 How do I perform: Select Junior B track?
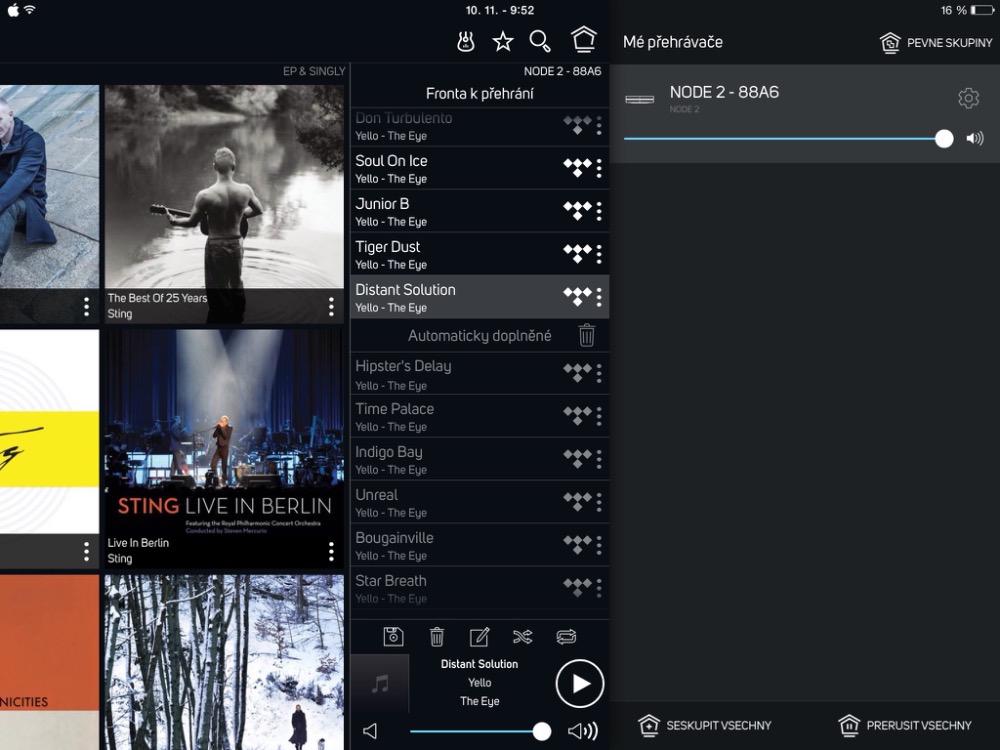[480, 211]
